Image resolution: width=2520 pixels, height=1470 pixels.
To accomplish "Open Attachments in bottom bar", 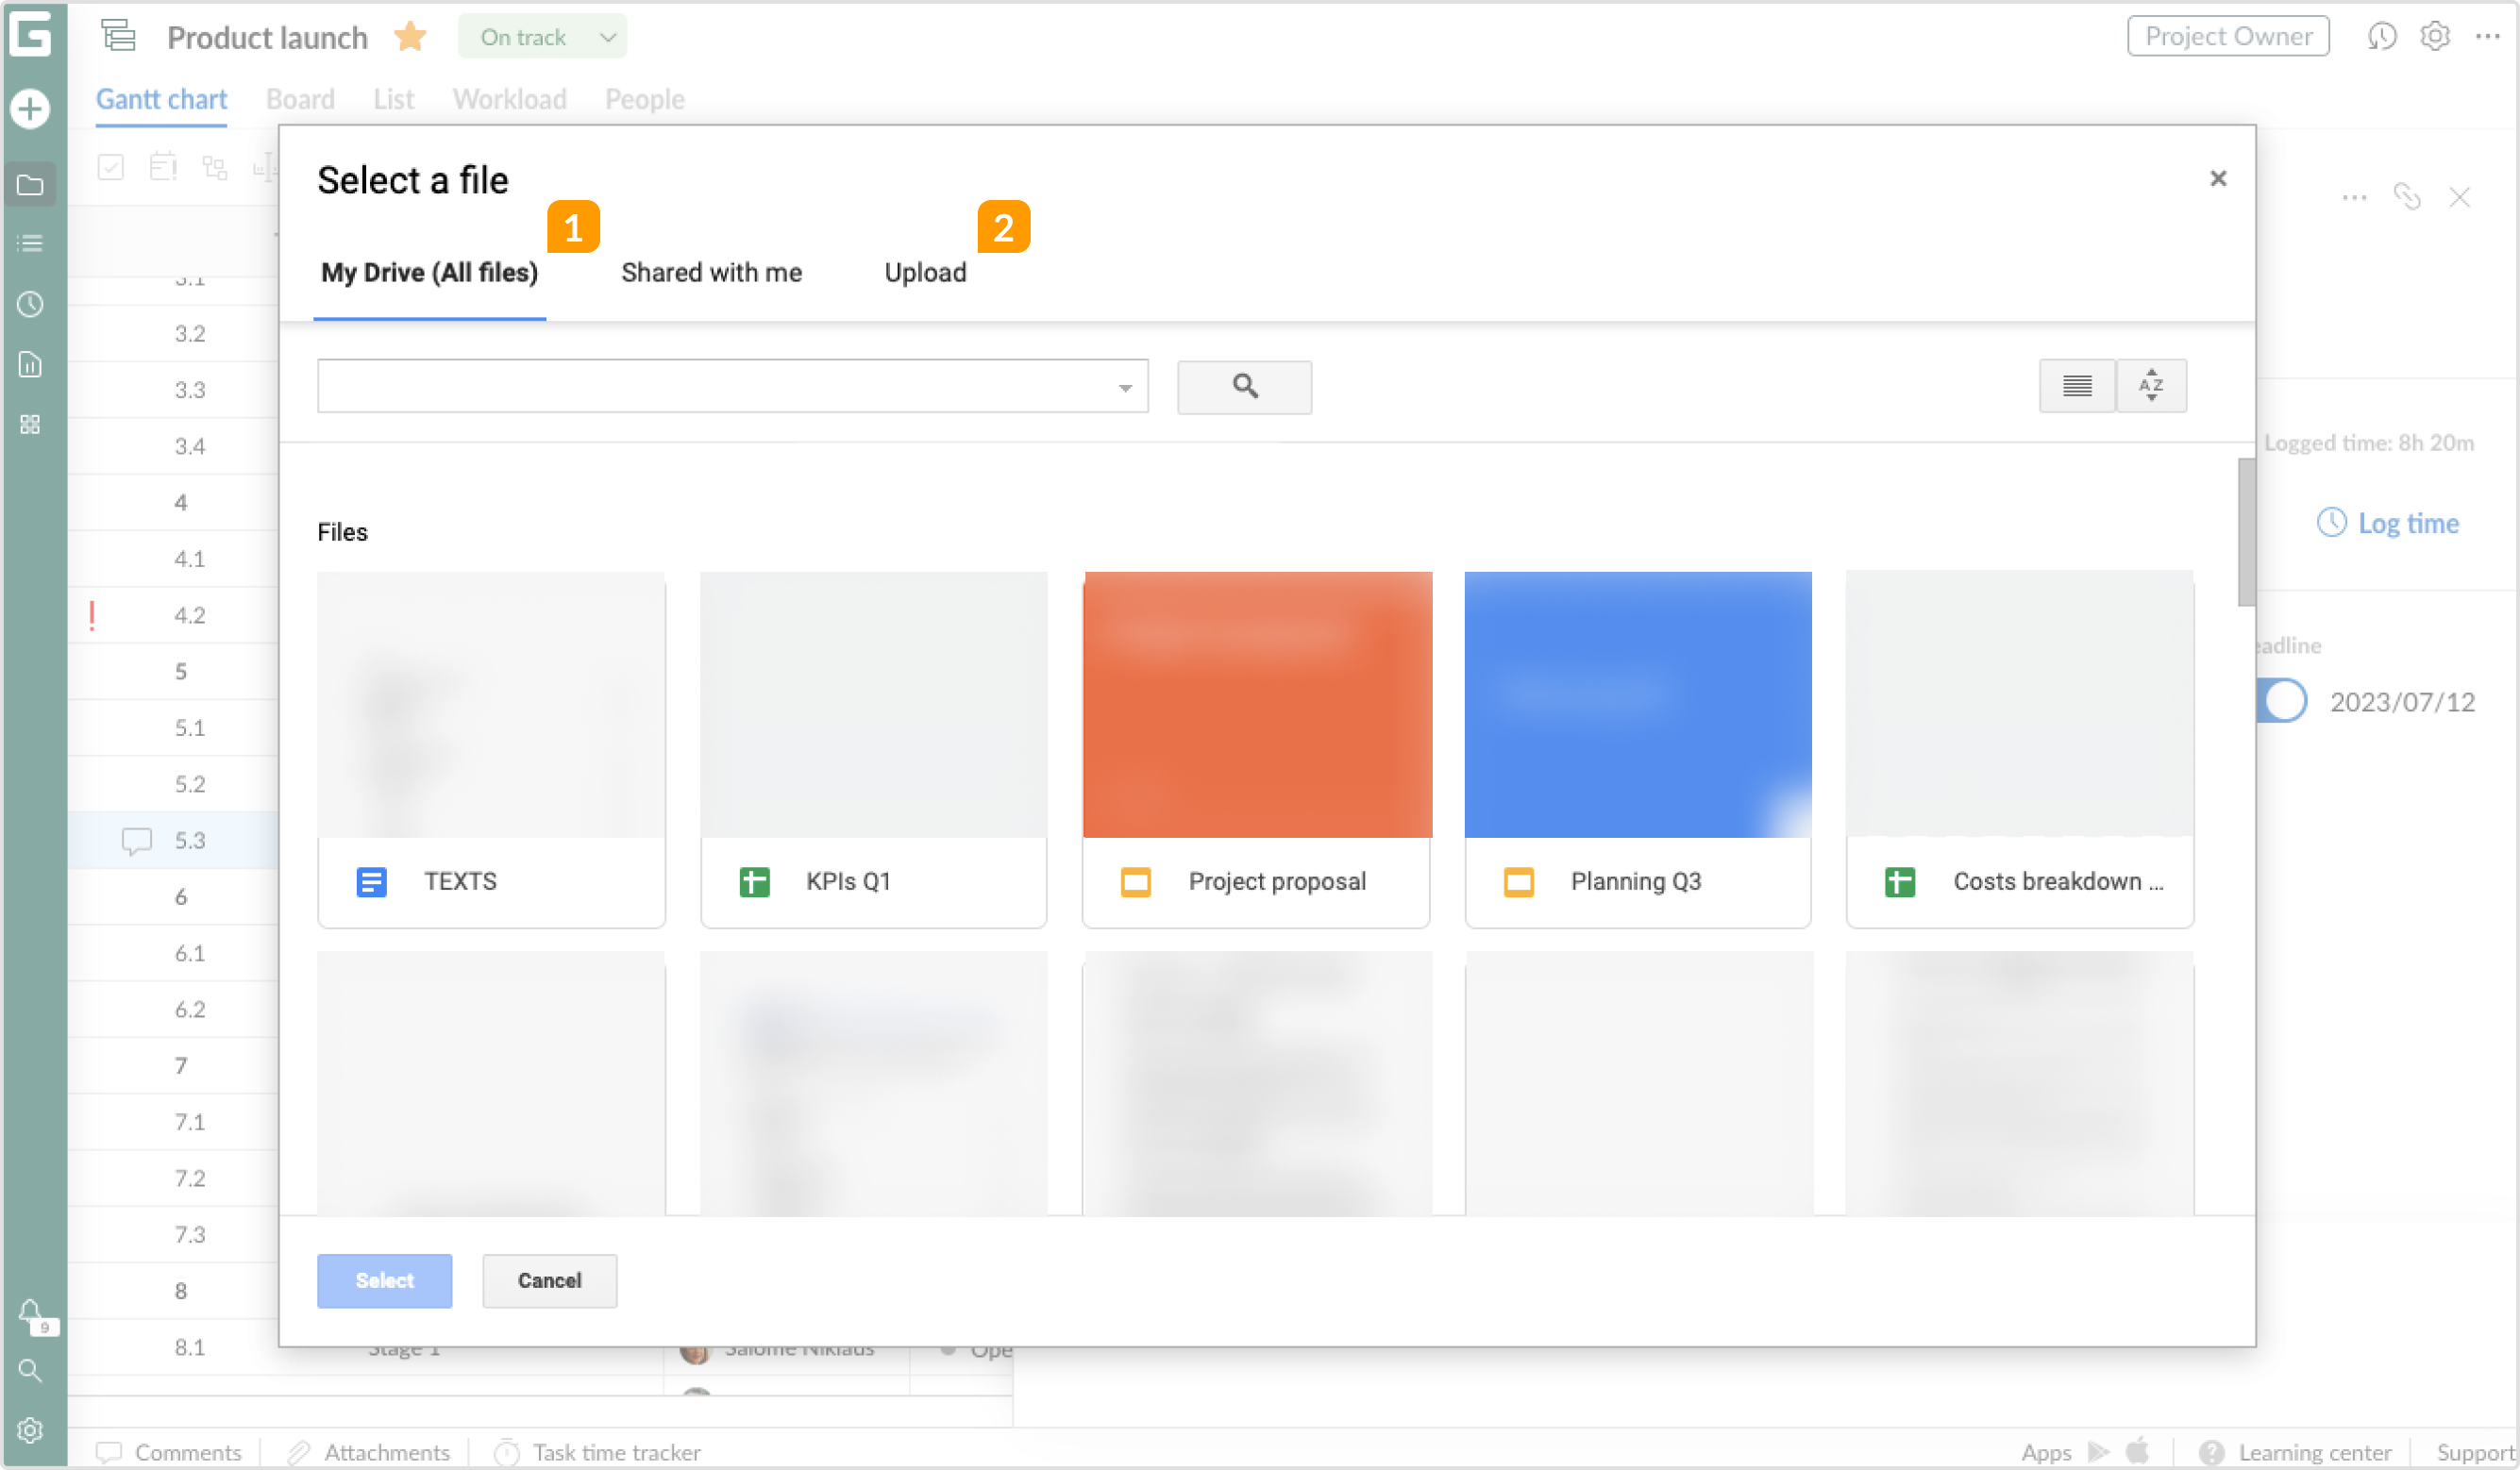I will [x=368, y=1452].
